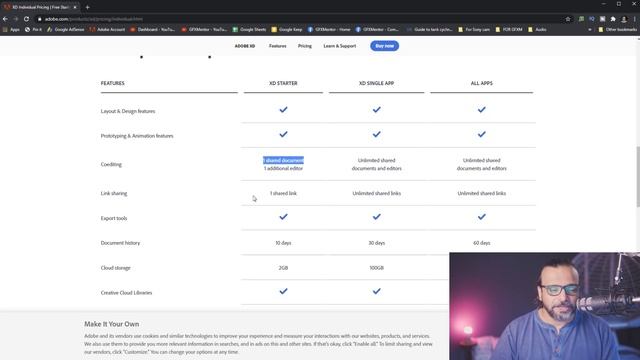Viewport: 640px width, 360px height.
Task: Open the GFXMentor - Home Facebook bookmark
Action: 329,29
